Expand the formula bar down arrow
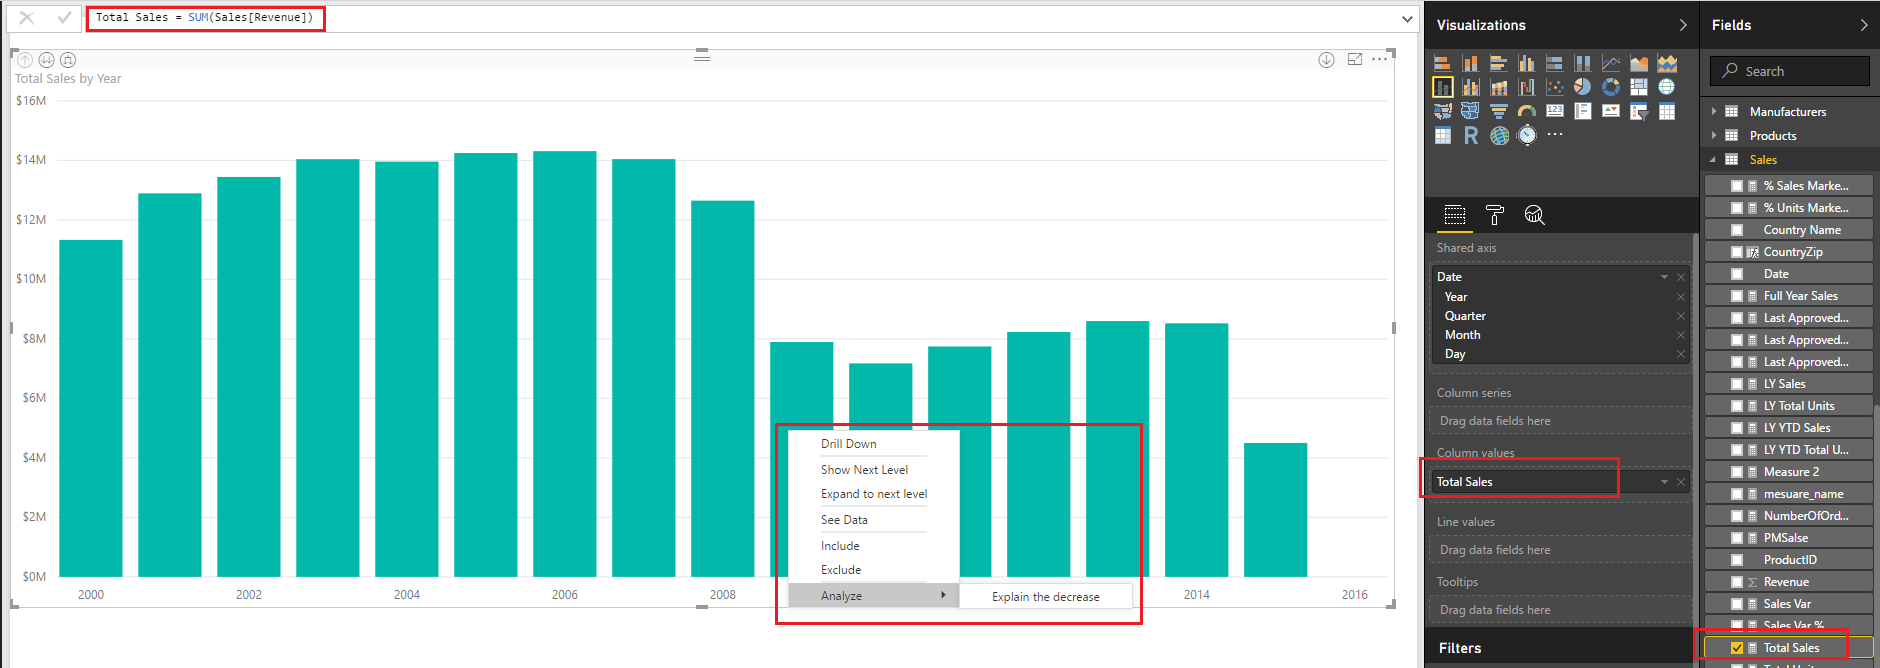The height and width of the screenshot is (668, 1880). [x=1407, y=19]
